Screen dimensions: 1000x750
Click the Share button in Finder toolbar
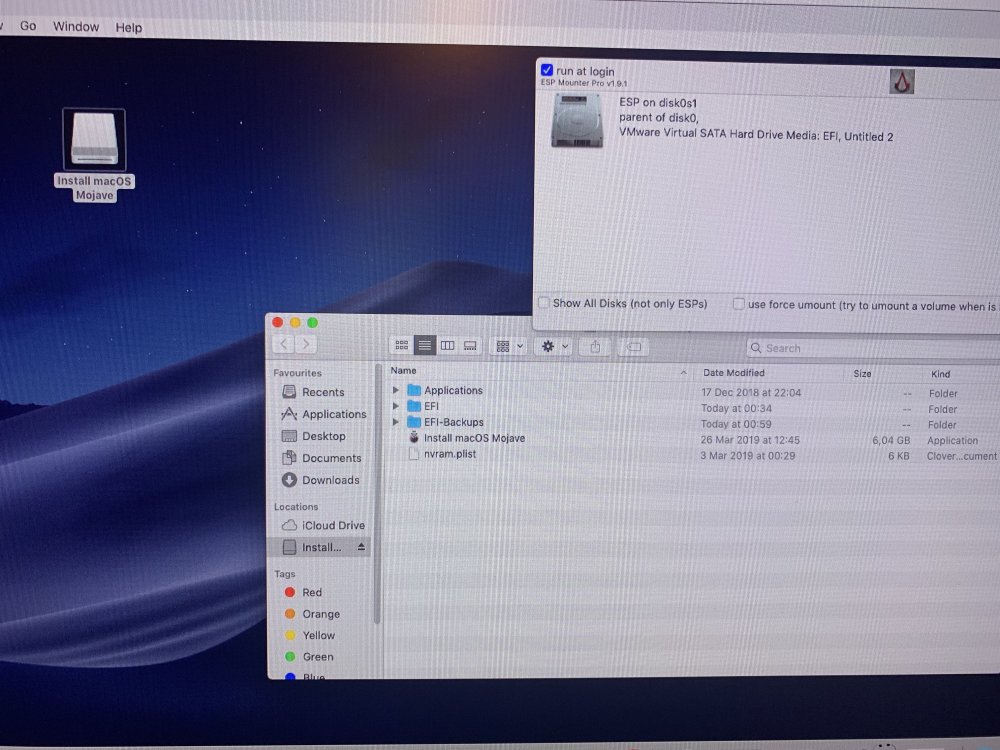tap(595, 347)
